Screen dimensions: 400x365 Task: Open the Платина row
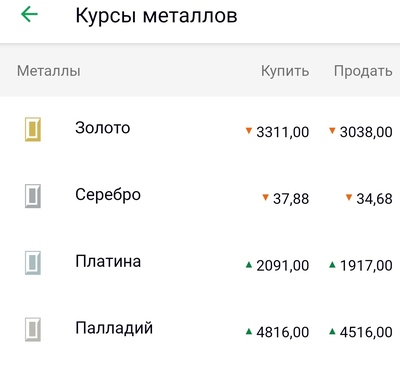(x=200, y=263)
